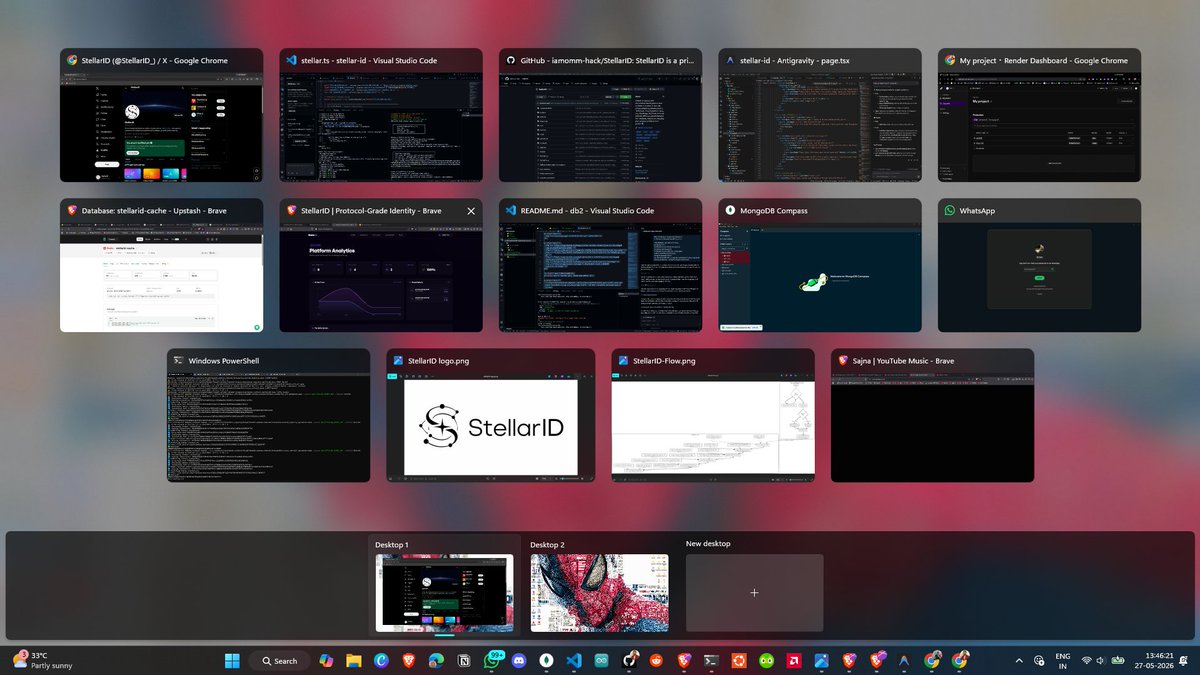
Task: Open Sajna YouTube Music Brave window
Action: pyautogui.click(x=932, y=415)
